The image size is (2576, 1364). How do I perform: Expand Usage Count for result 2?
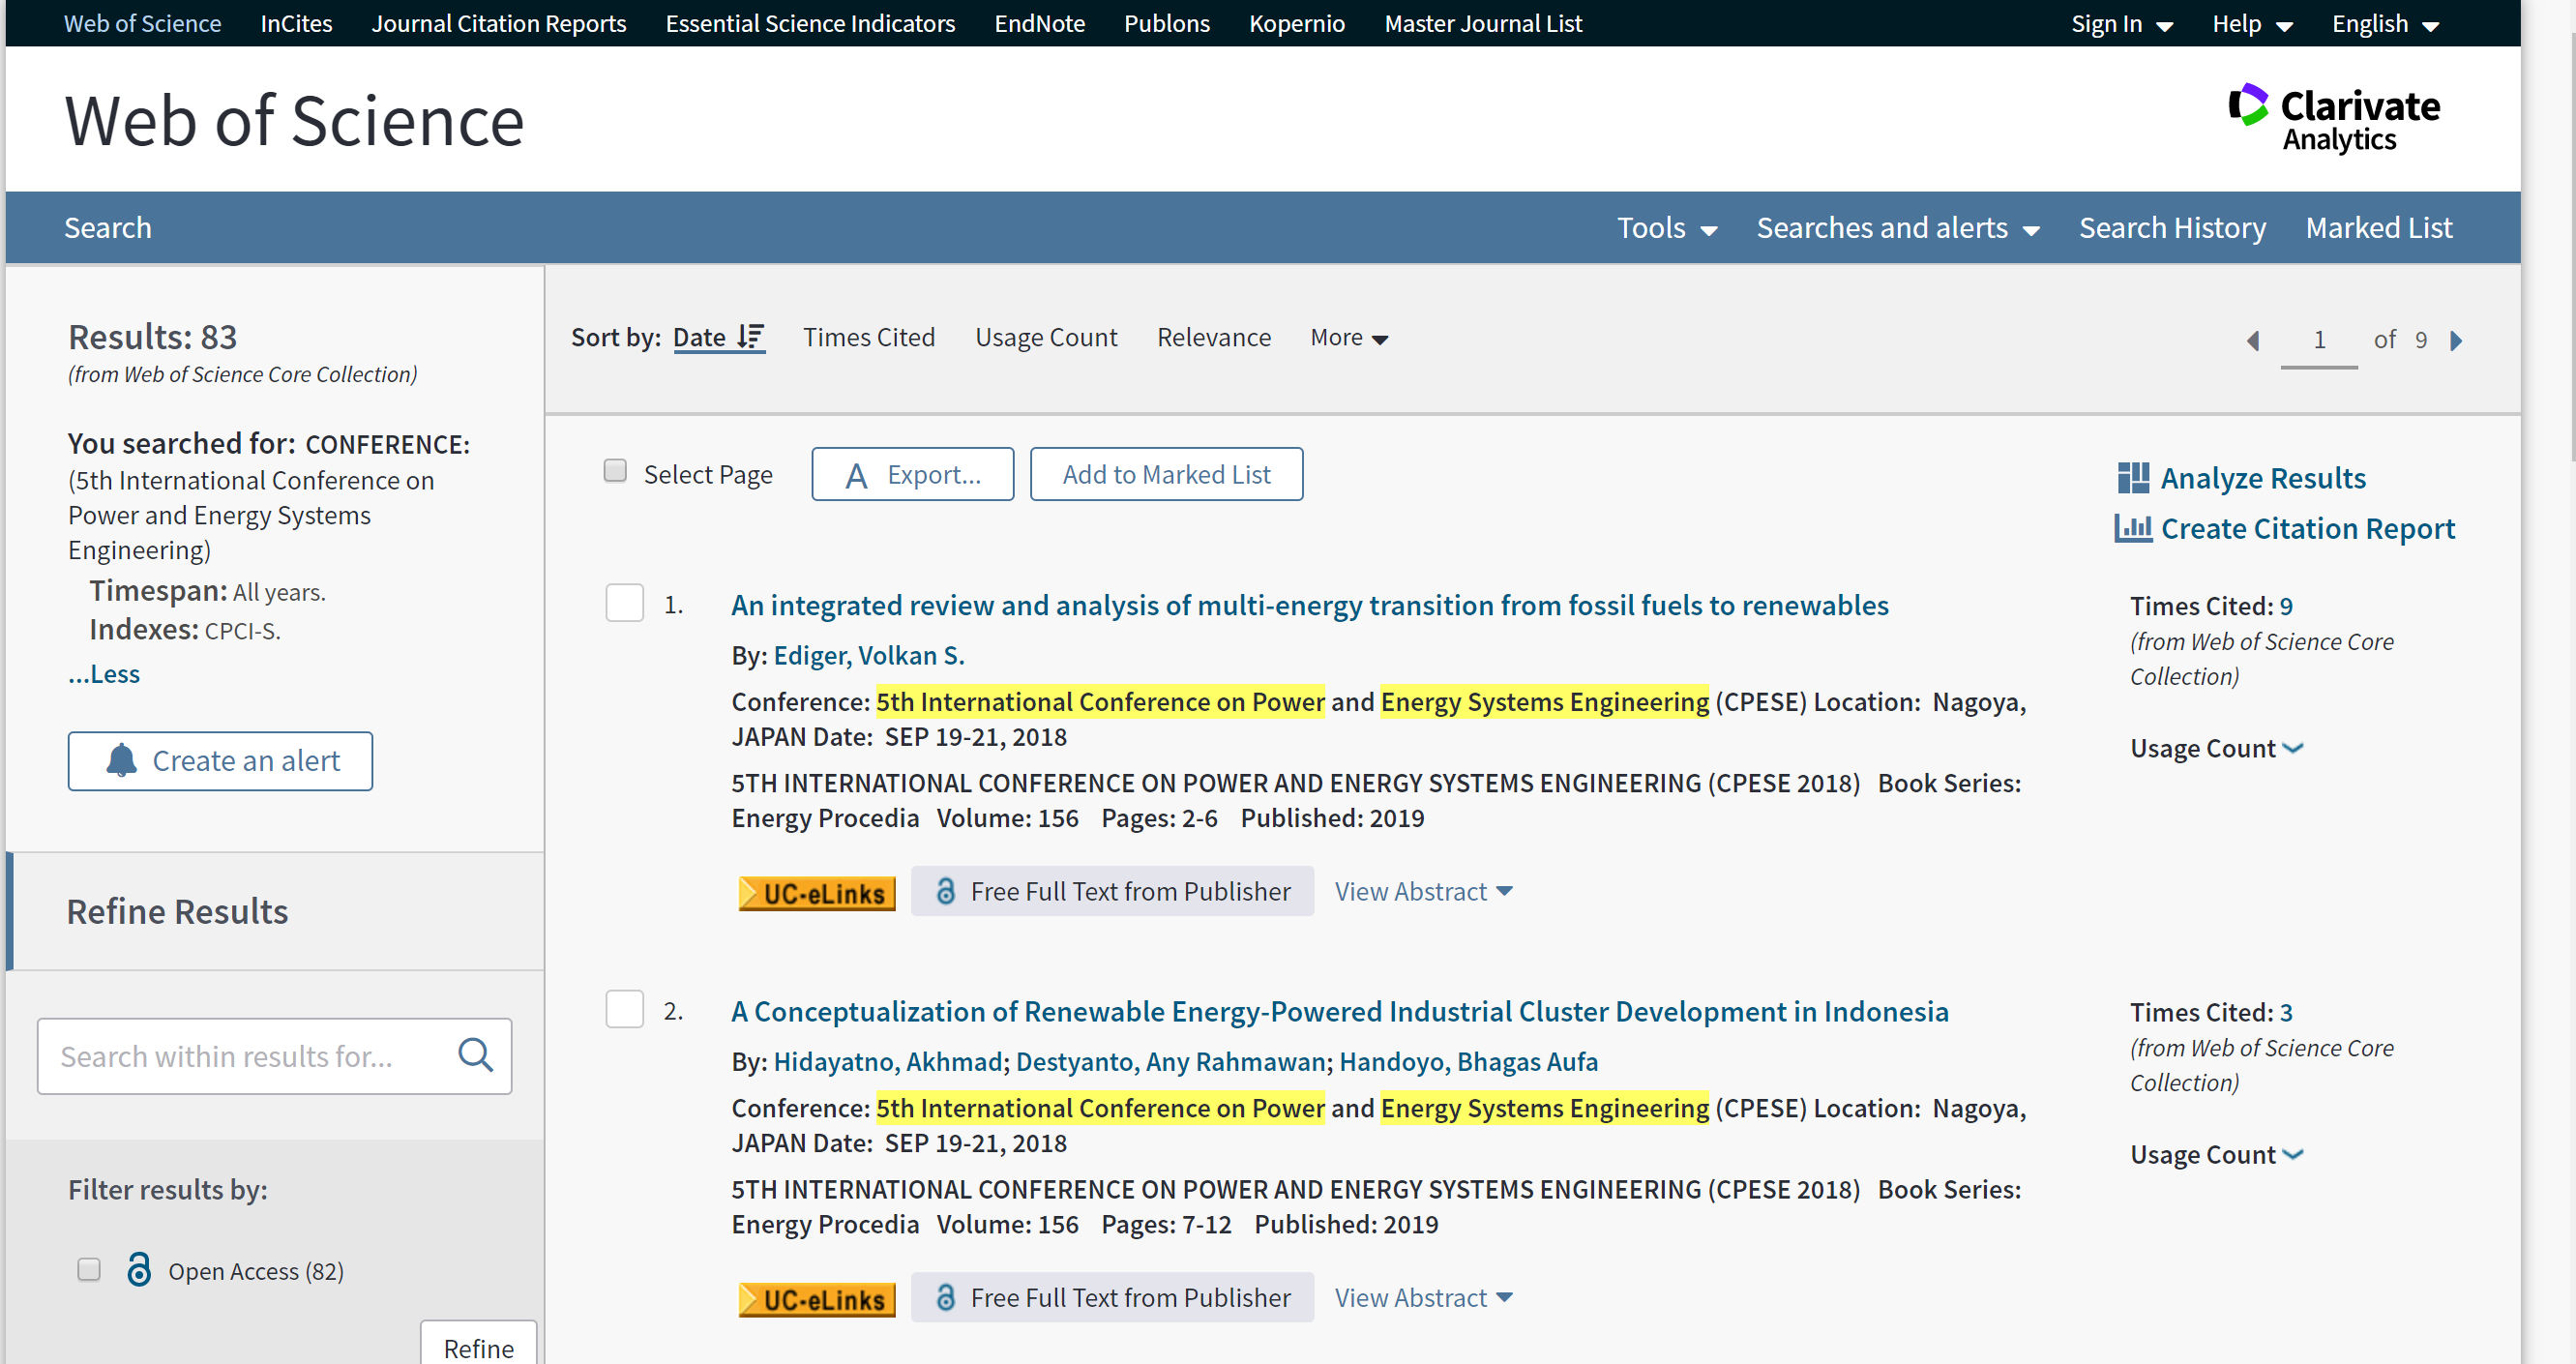point(2216,1154)
